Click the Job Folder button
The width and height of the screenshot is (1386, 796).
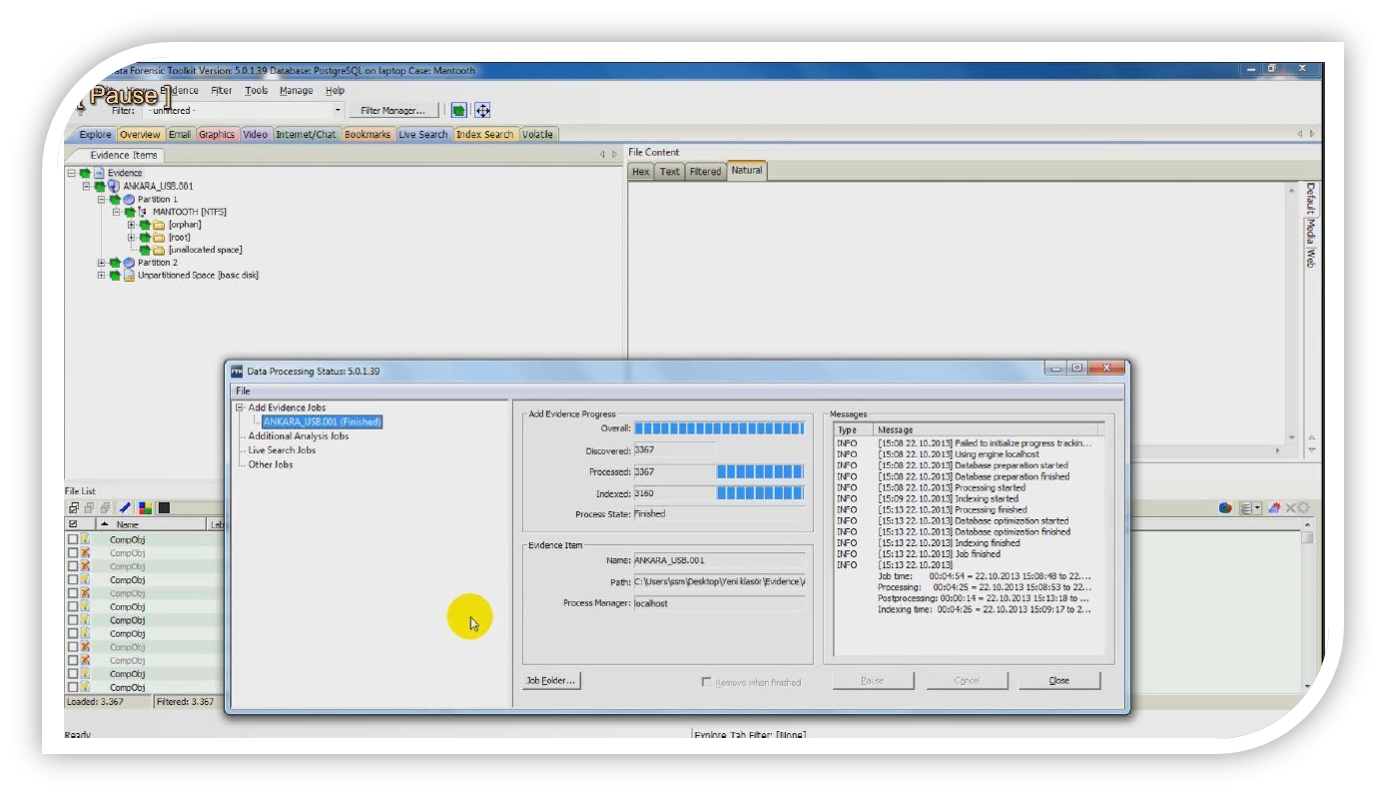click(551, 681)
